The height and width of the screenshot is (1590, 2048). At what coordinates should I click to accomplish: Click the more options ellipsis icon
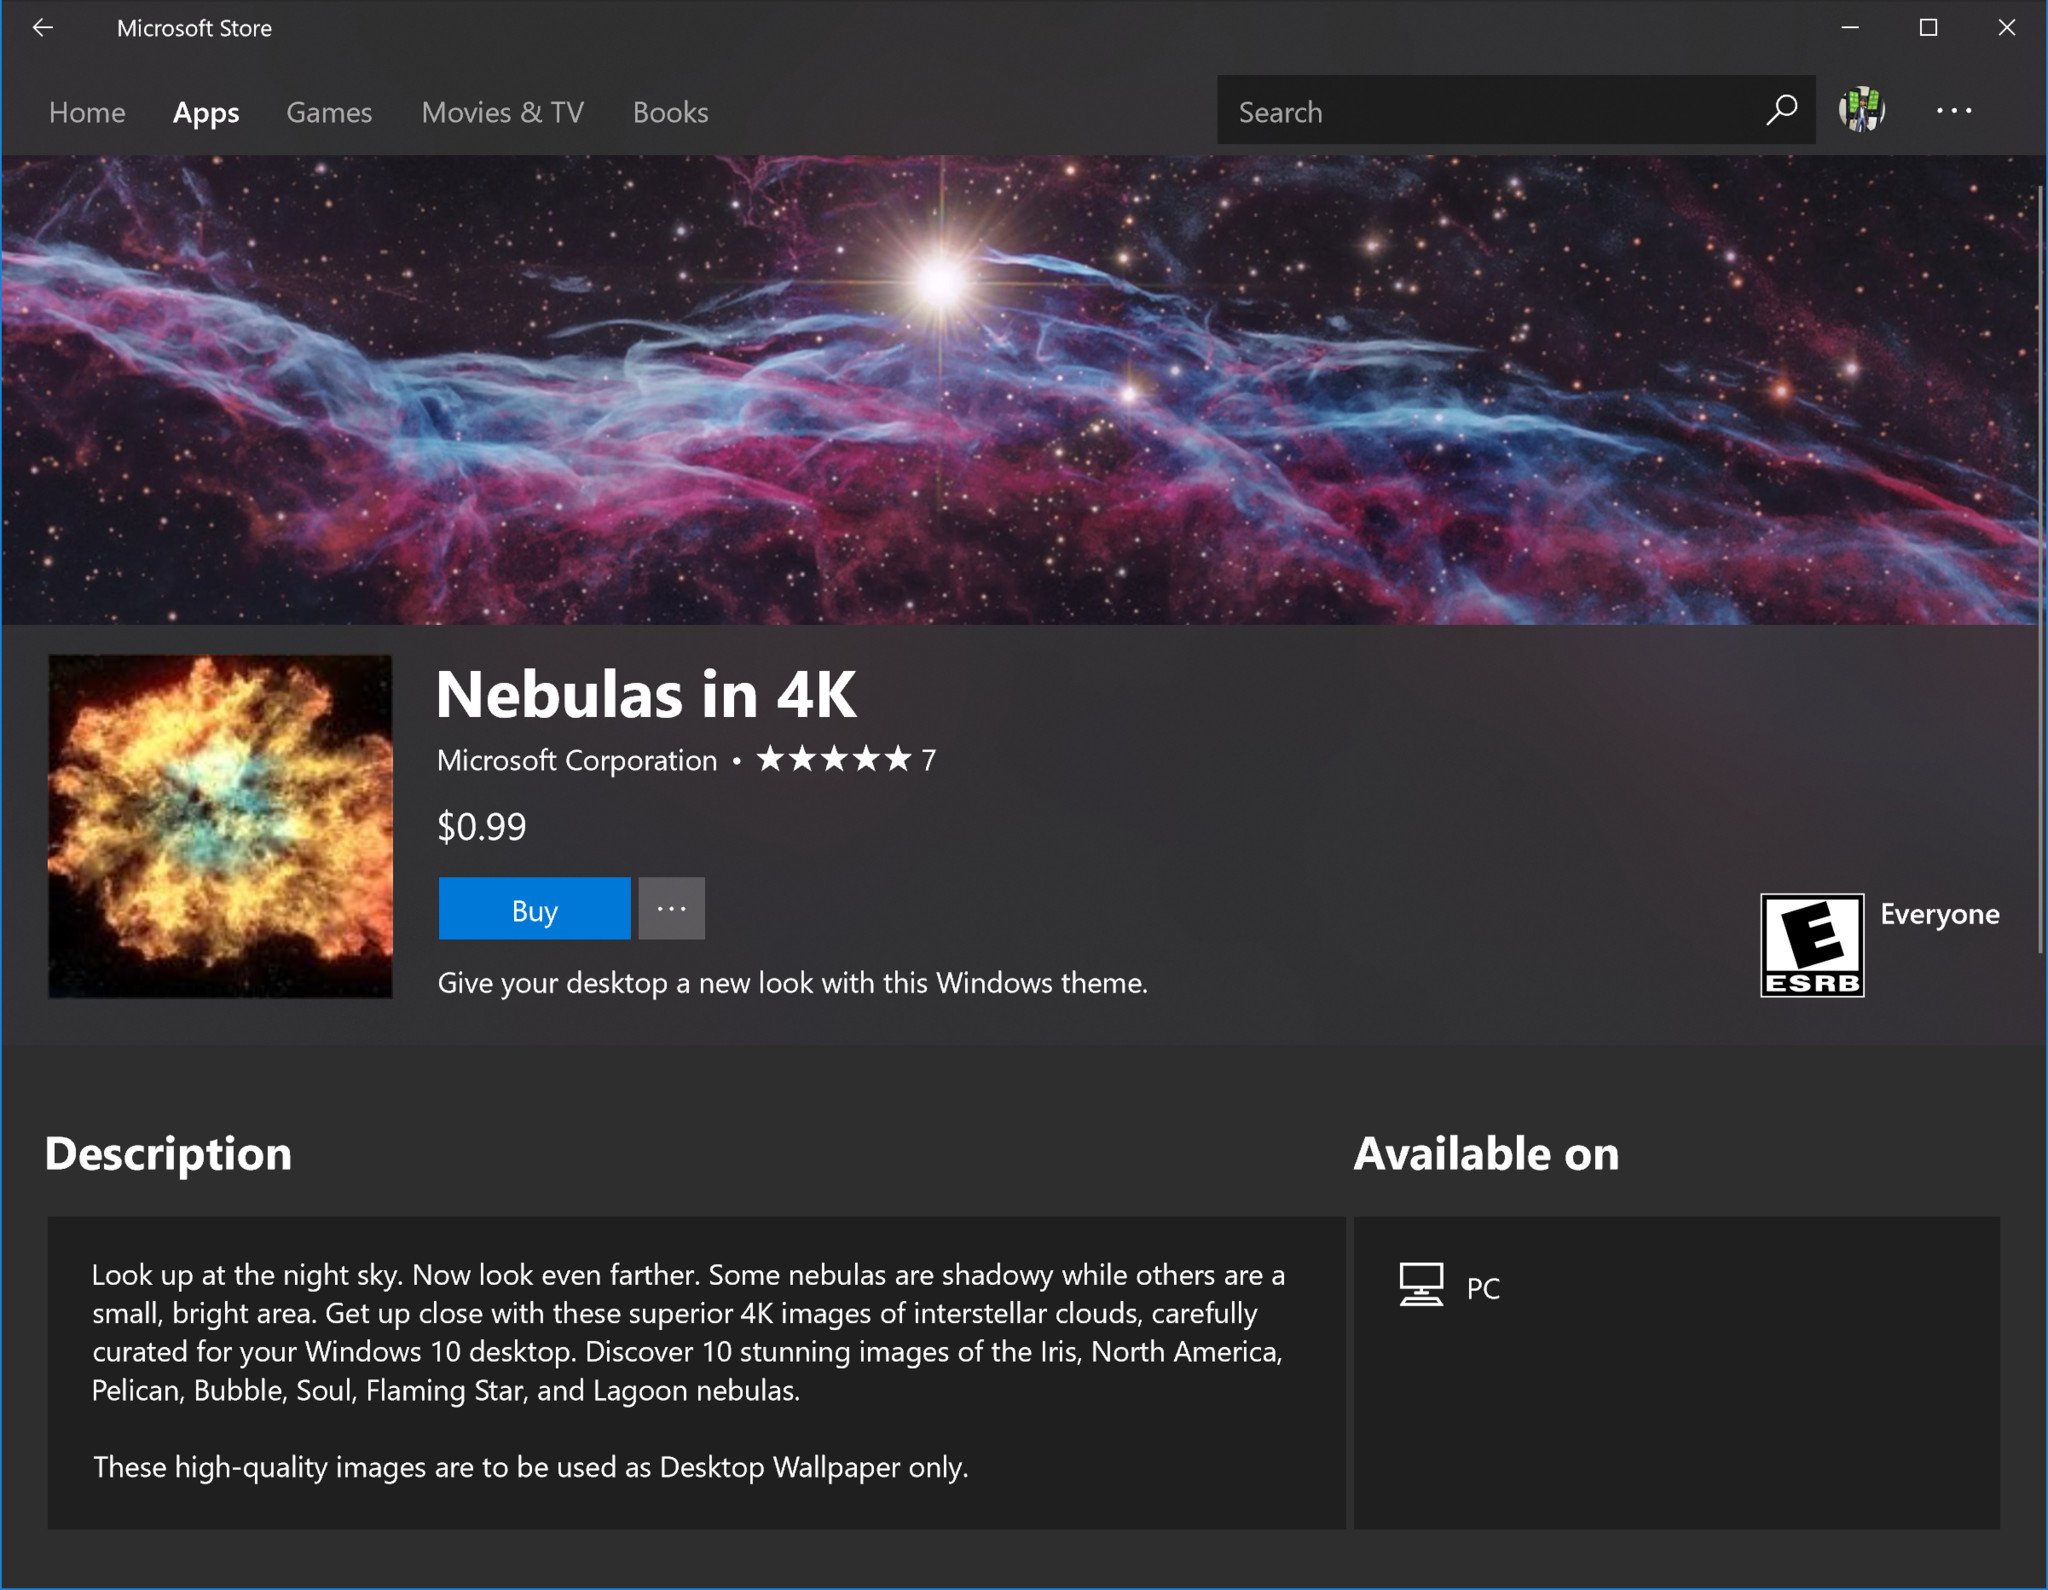pyautogui.click(x=670, y=908)
